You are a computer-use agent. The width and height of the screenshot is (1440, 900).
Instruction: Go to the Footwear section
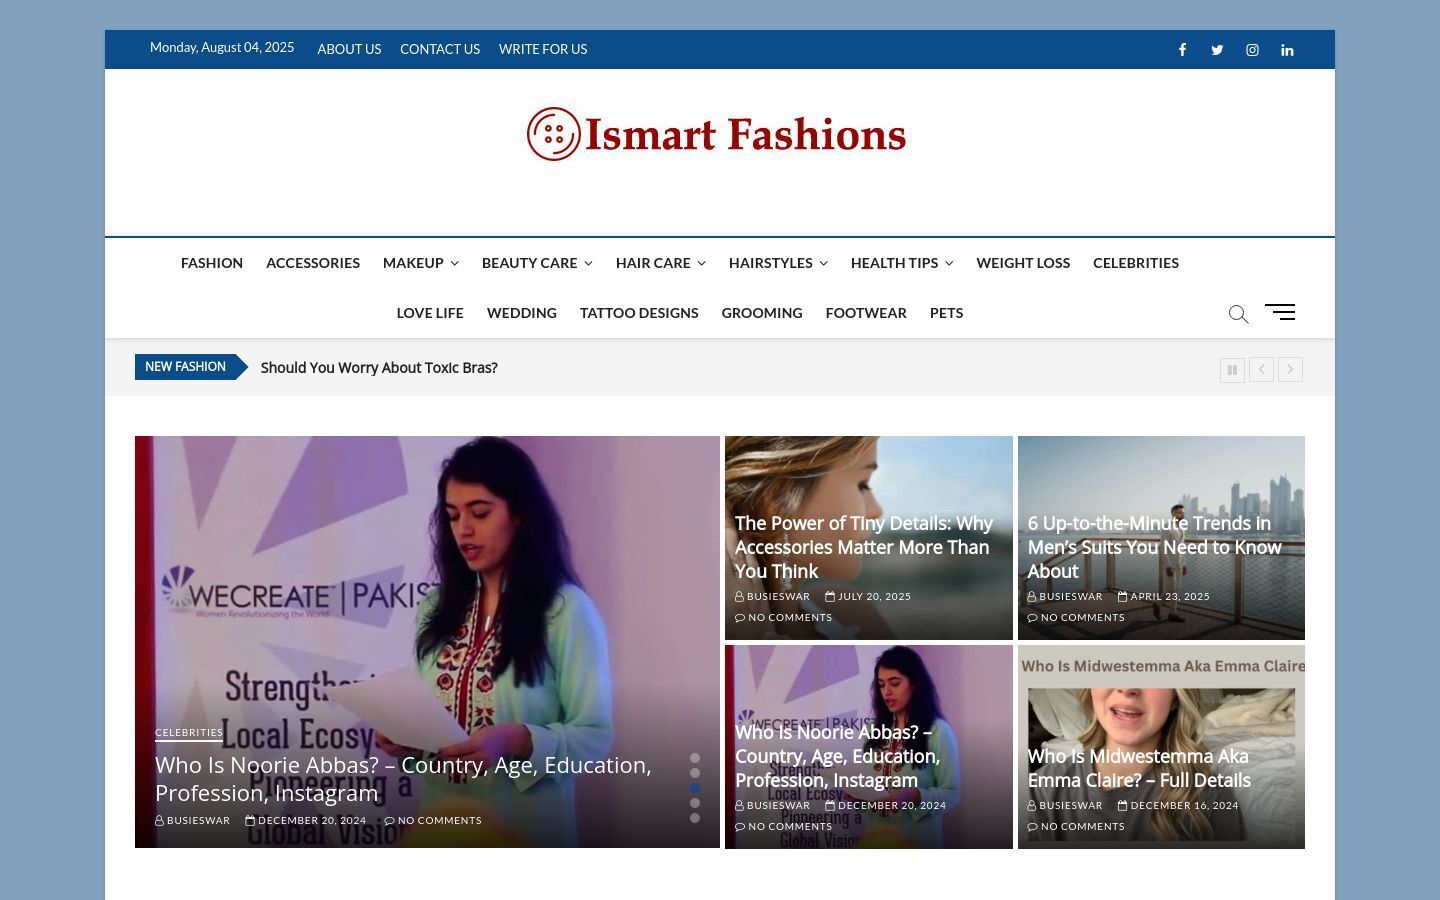(866, 313)
